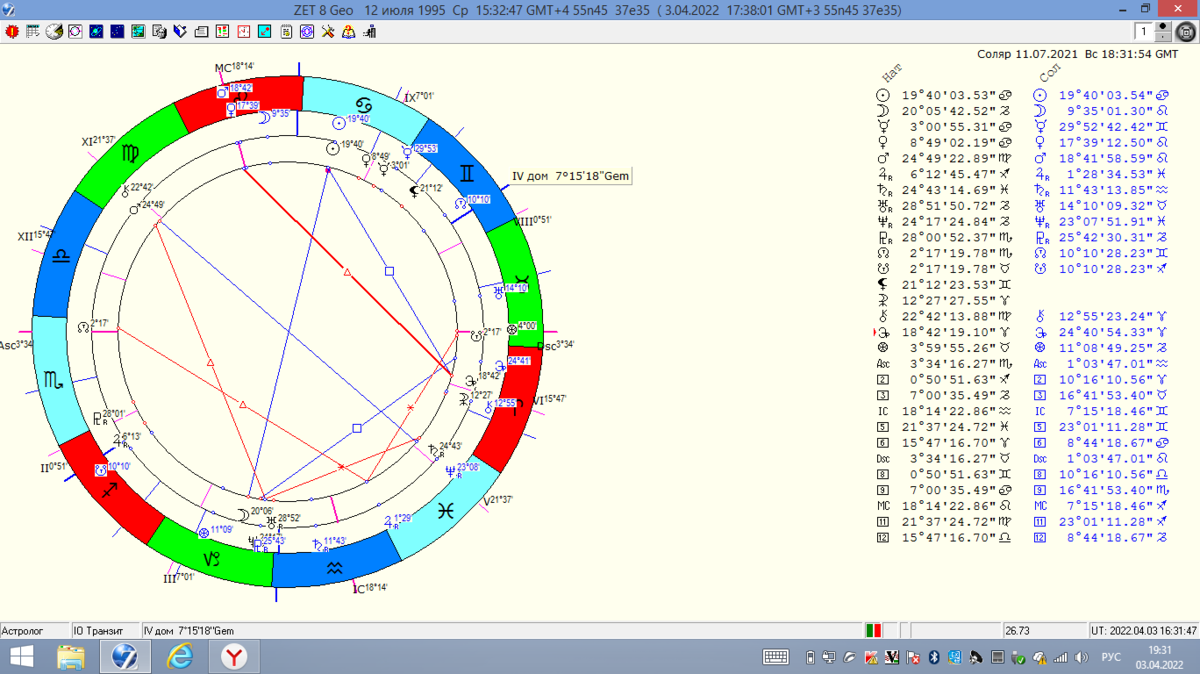Open settings via wrench and screwdriver icon

tap(328, 32)
